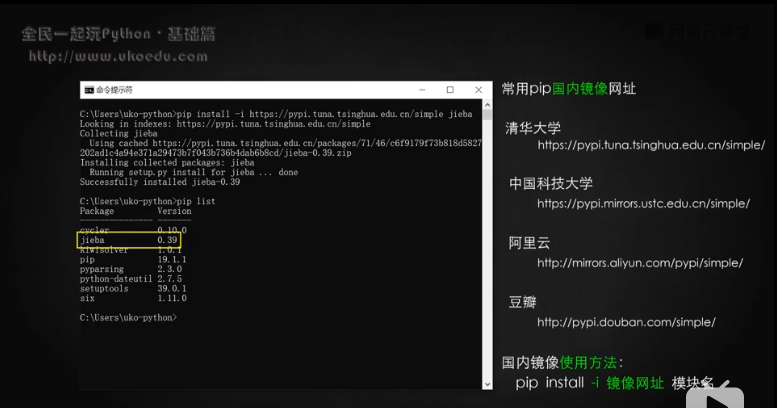The width and height of the screenshot is (777, 408).
Task: Click the 豆瓣 heading
Action: 522,302
